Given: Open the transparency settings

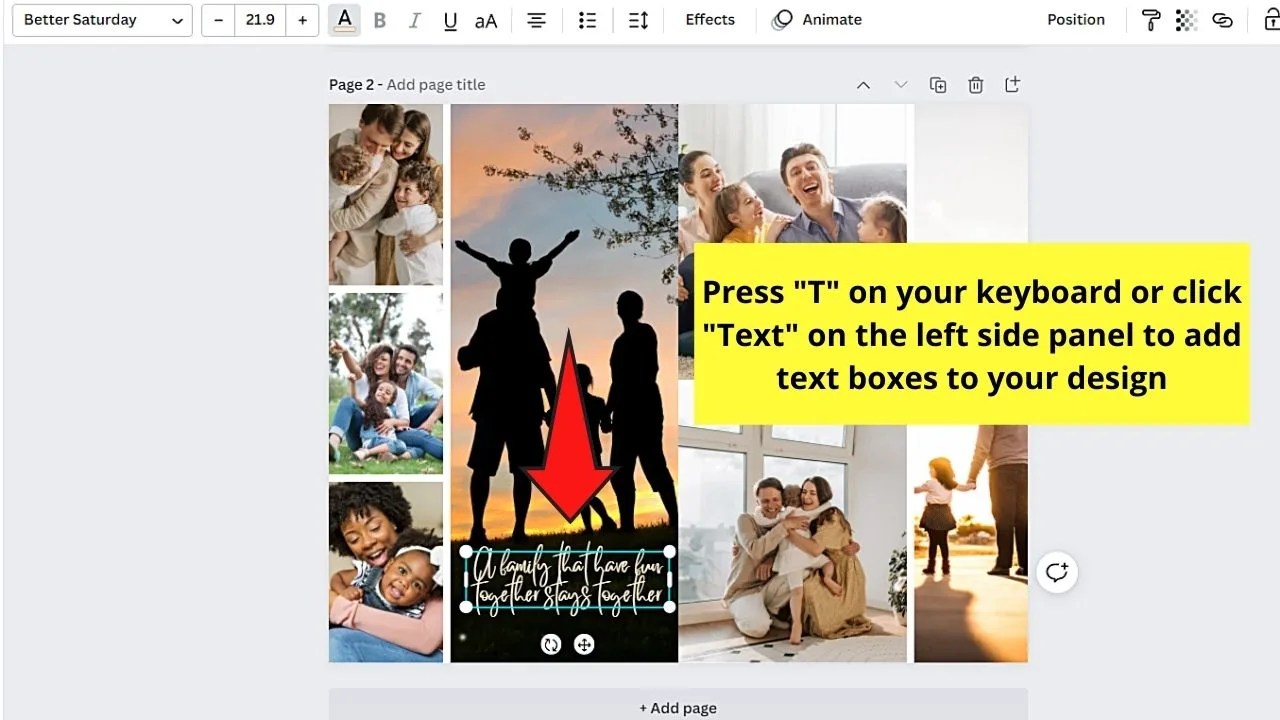Looking at the screenshot, I should coord(1186,20).
